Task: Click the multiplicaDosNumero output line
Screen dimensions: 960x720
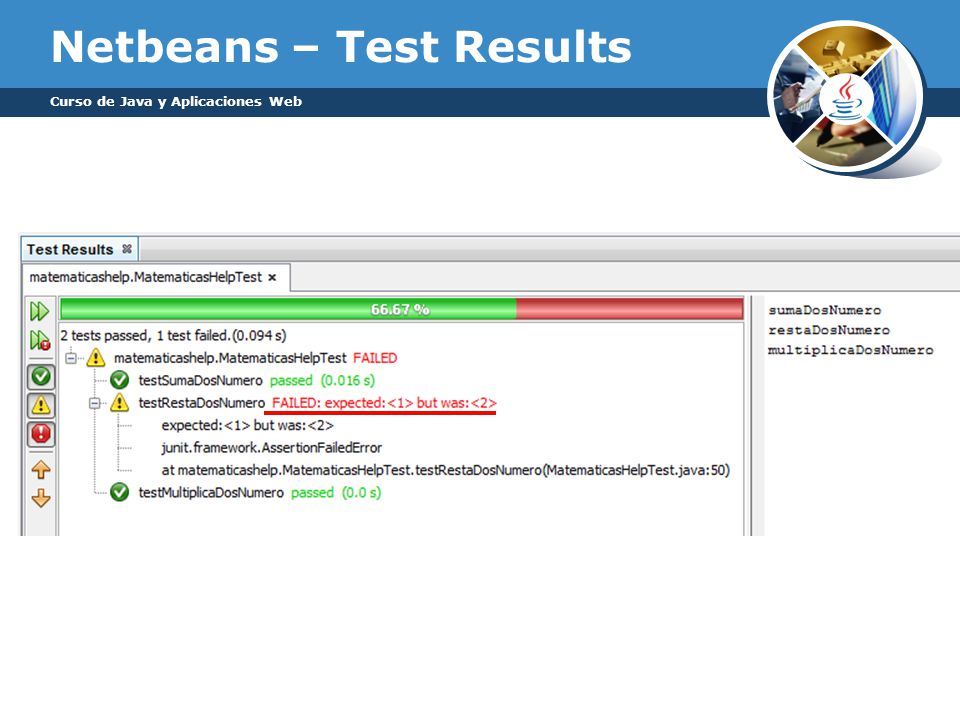Action: [850, 350]
